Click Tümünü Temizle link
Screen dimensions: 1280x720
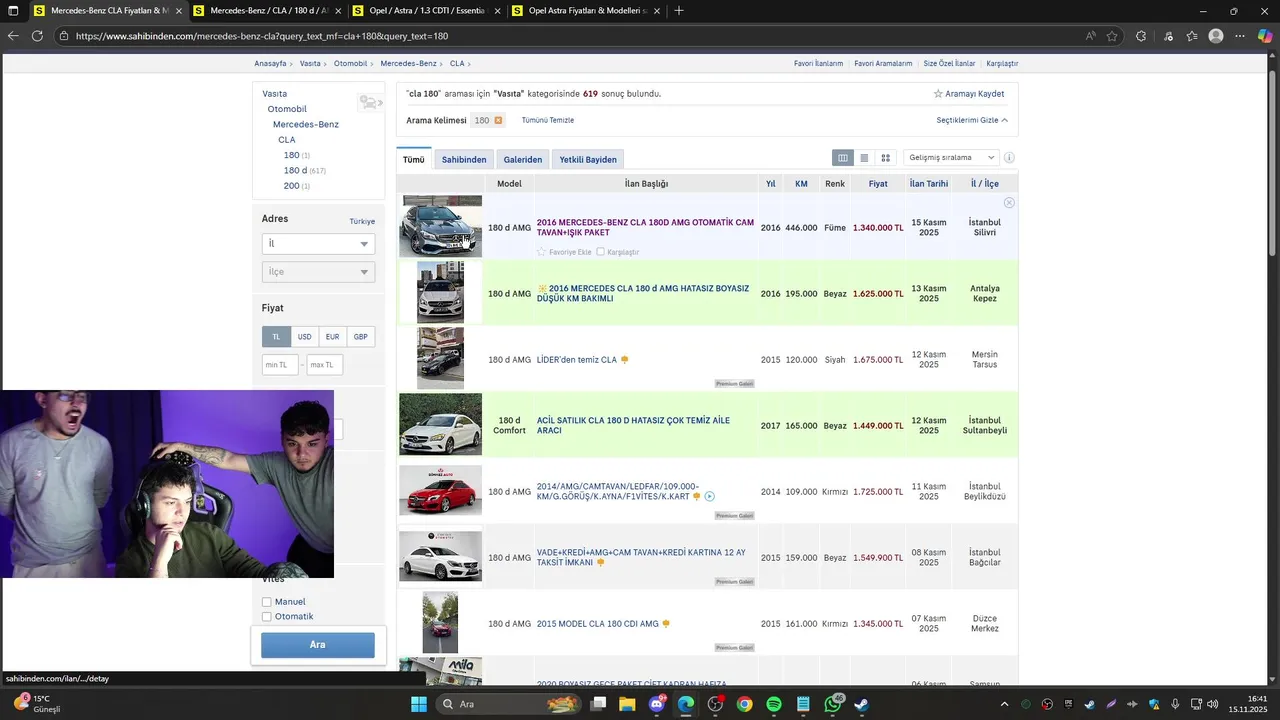click(x=548, y=120)
